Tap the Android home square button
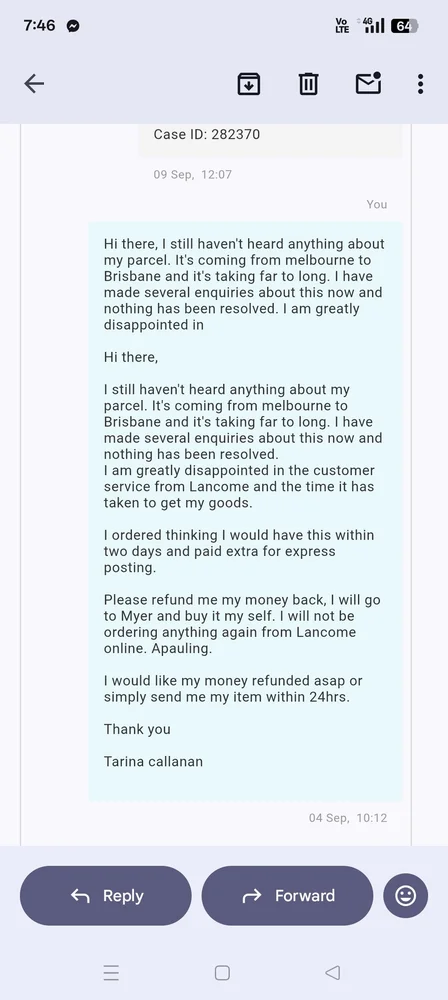The width and height of the screenshot is (448, 1000). tap(222, 973)
